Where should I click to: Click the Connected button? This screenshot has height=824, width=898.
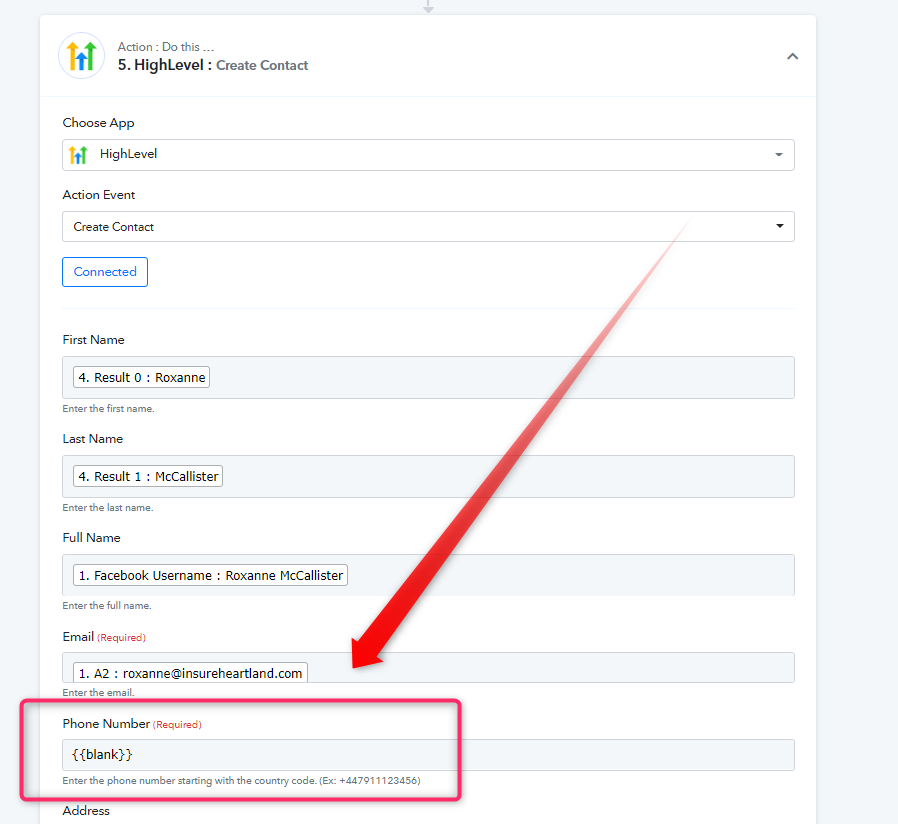point(105,272)
